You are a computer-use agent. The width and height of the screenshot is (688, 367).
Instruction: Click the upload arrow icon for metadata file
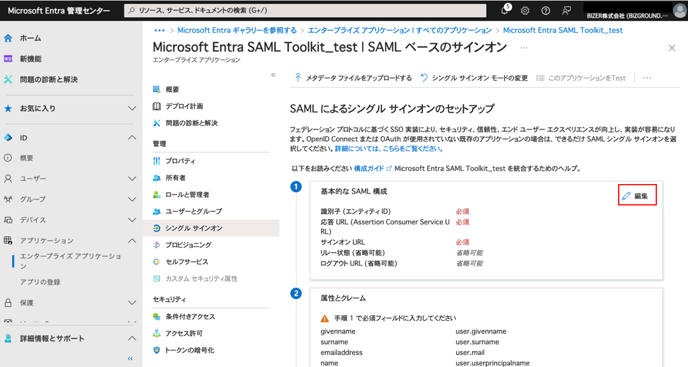[298, 78]
